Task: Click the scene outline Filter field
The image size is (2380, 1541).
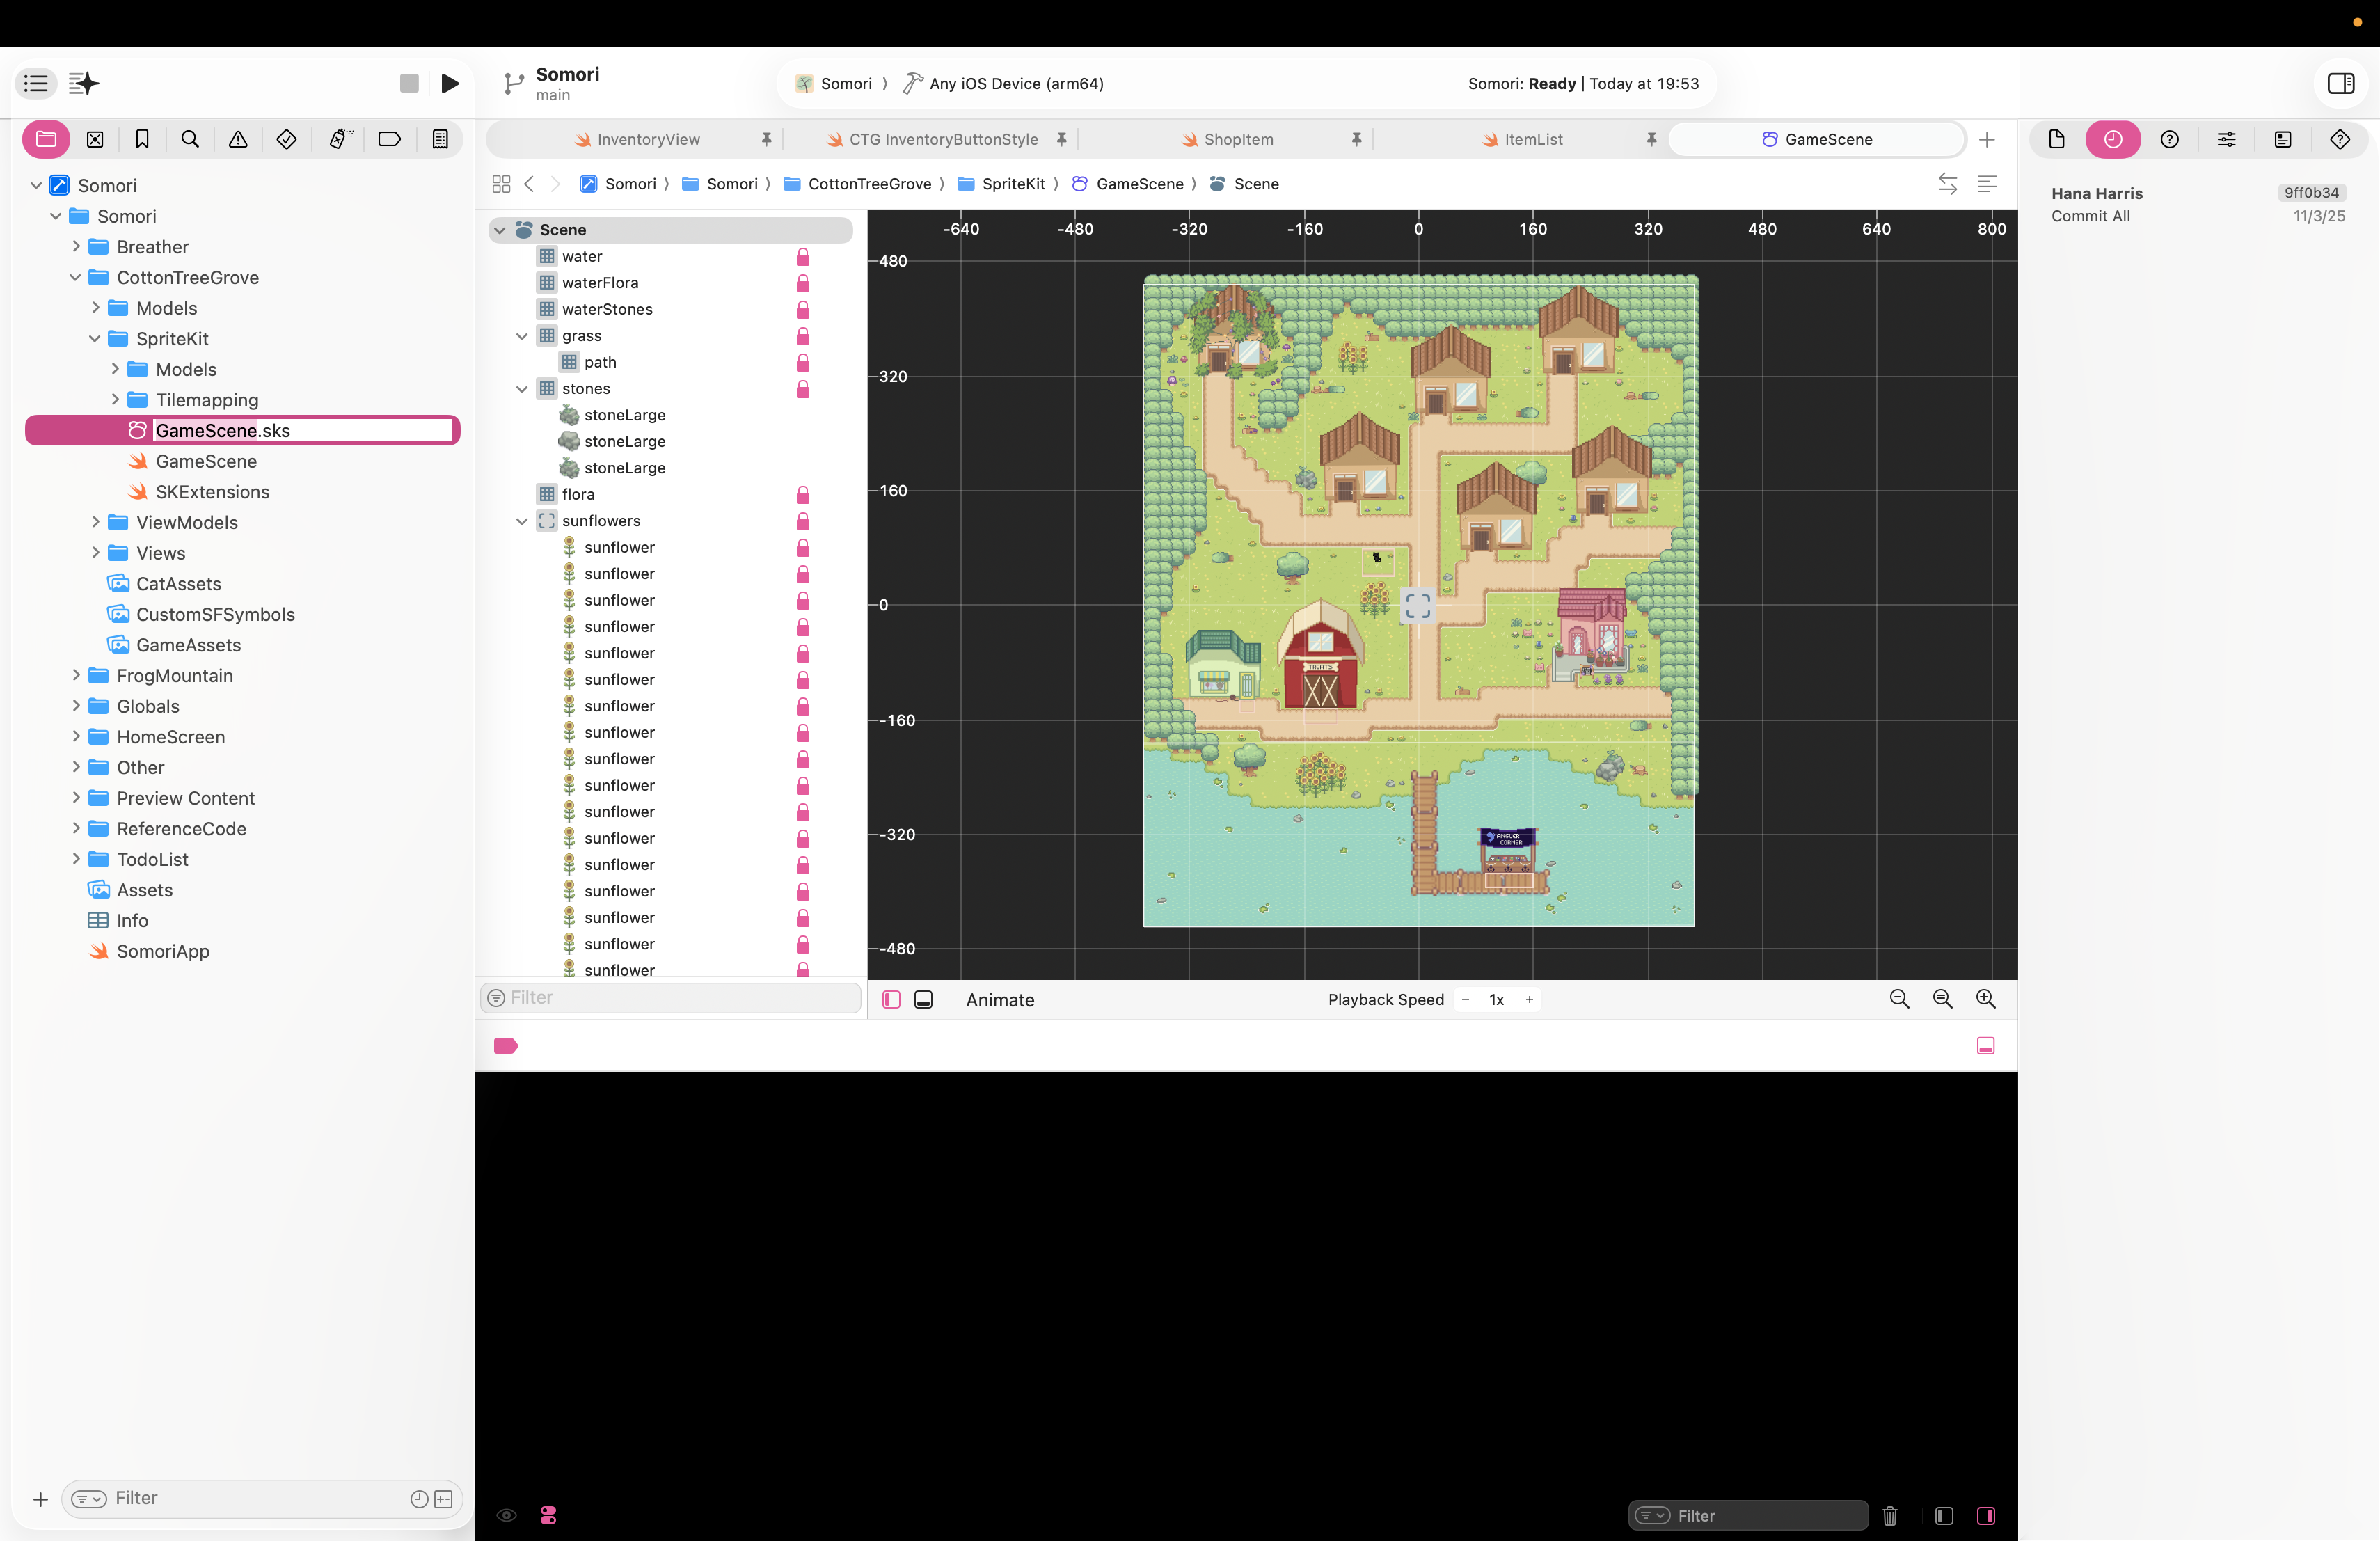Action: [680, 997]
